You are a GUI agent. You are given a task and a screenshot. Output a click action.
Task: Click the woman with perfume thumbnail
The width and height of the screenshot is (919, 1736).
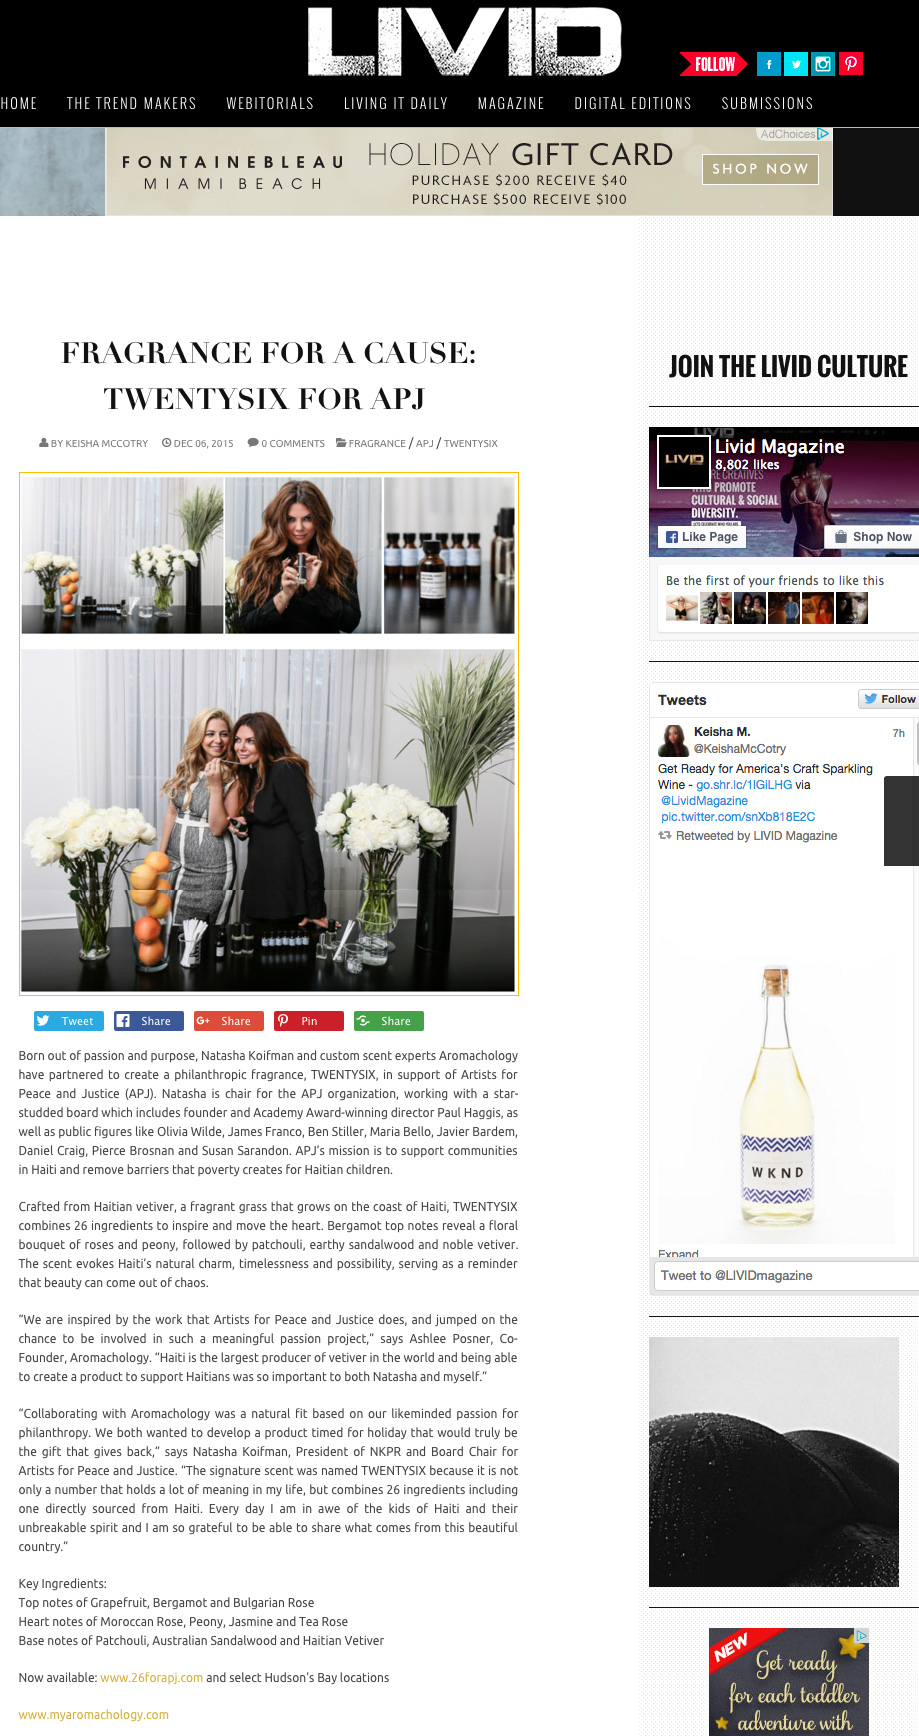[x=303, y=555]
